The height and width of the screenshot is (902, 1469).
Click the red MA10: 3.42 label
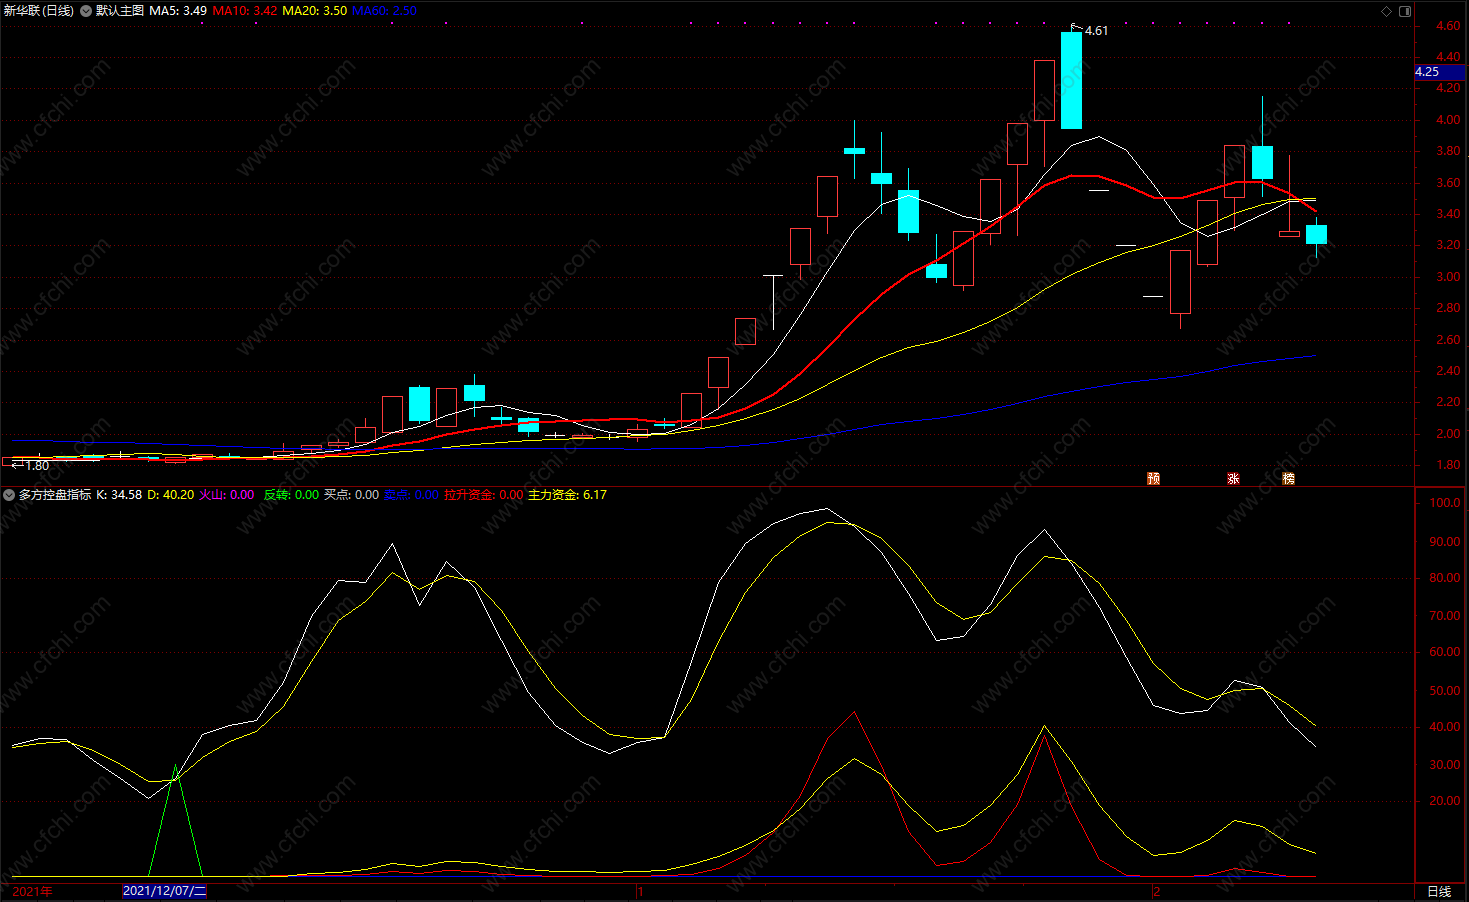[x=245, y=11]
